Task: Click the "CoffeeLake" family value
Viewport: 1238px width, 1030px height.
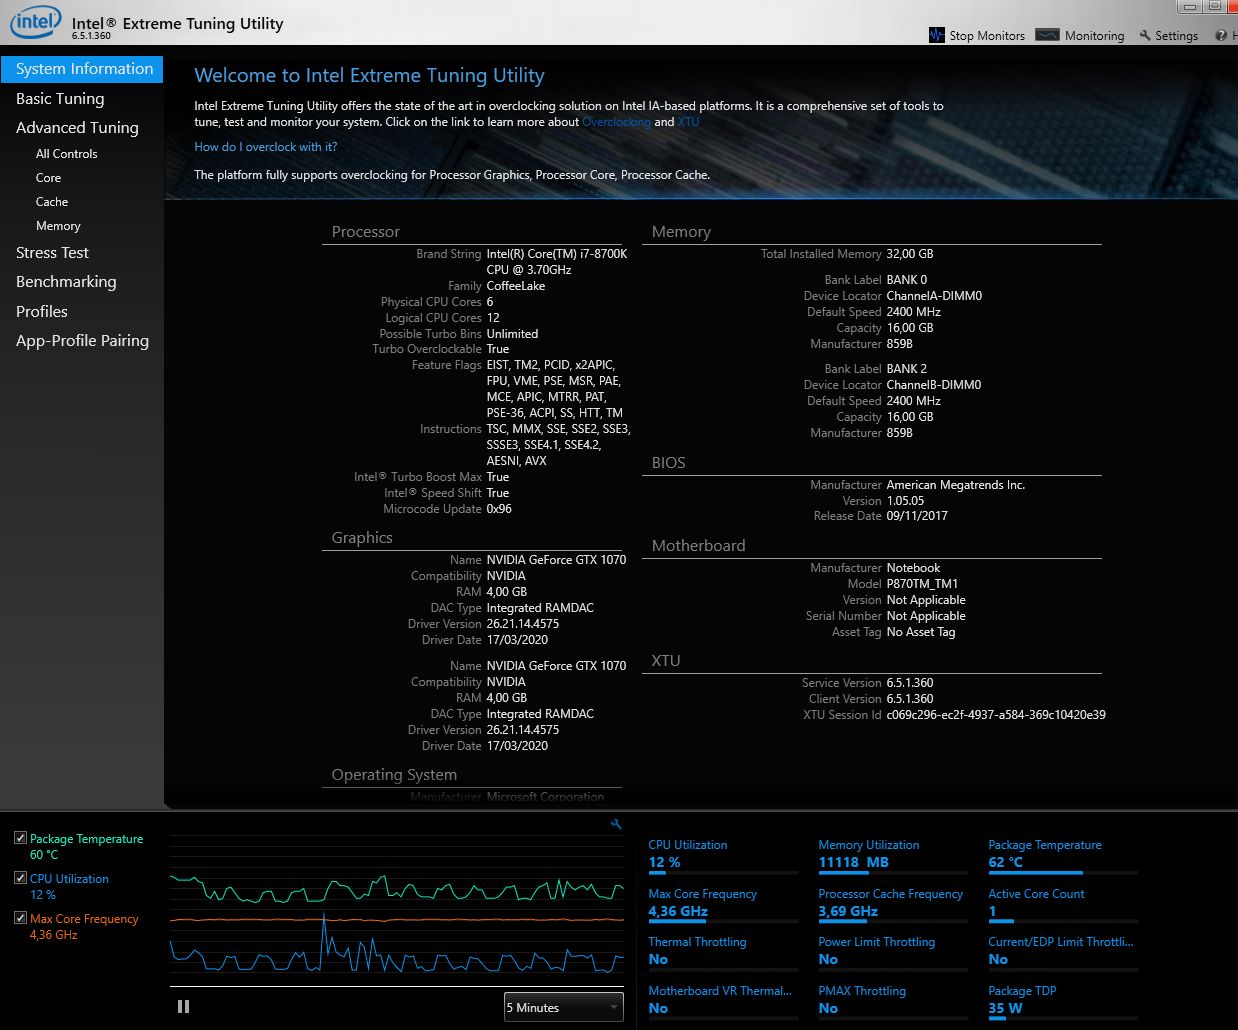Action: point(516,286)
